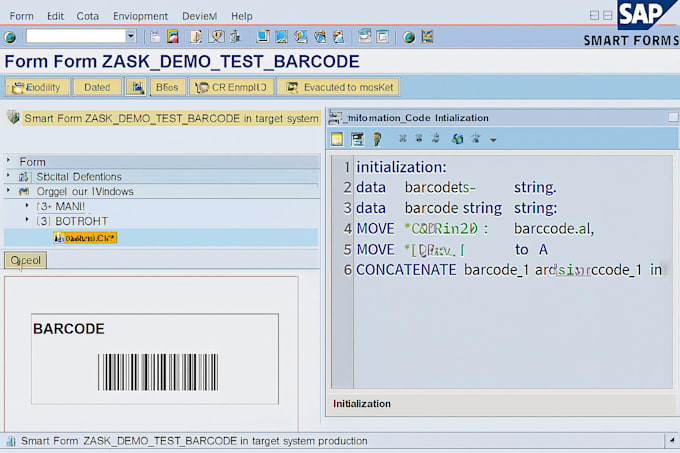Open the Cota menu
The width and height of the screenshot is (680, 453).
pos(88,16)
